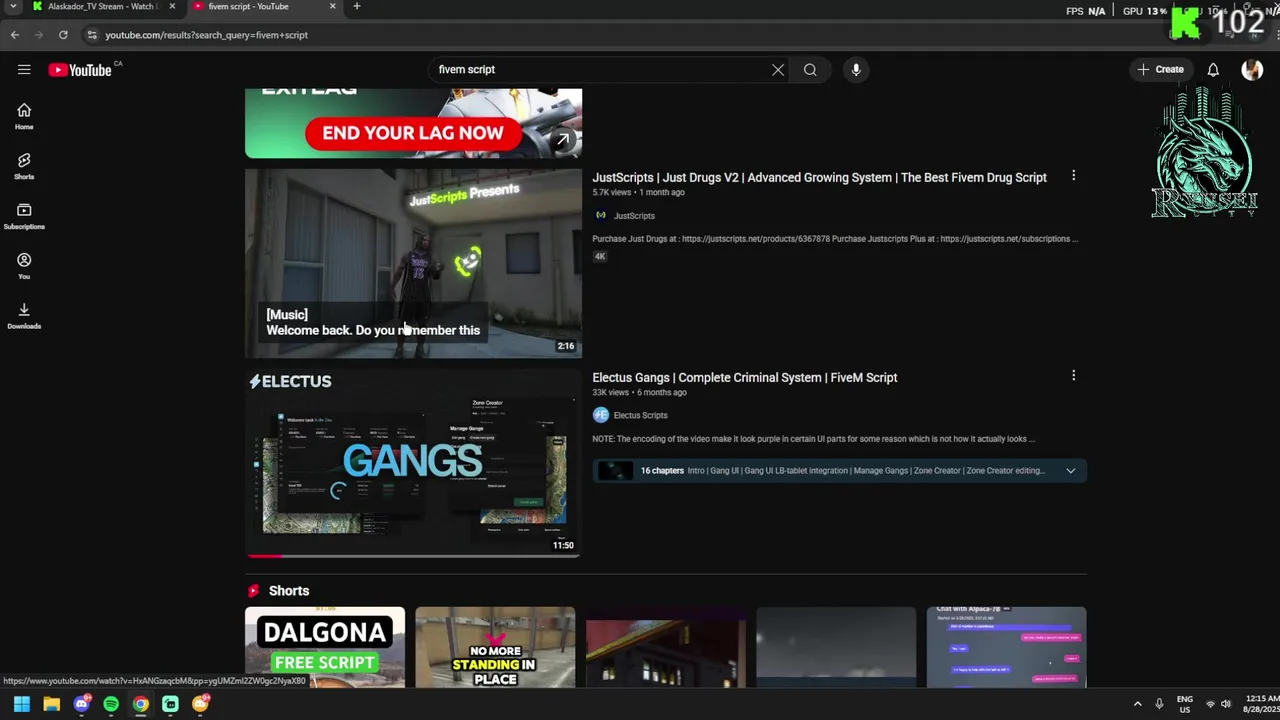The width and height of the screenshot is (1280, 720).
Task: Play the Electus GANGS video thumbnail
Action: point(413,463)
